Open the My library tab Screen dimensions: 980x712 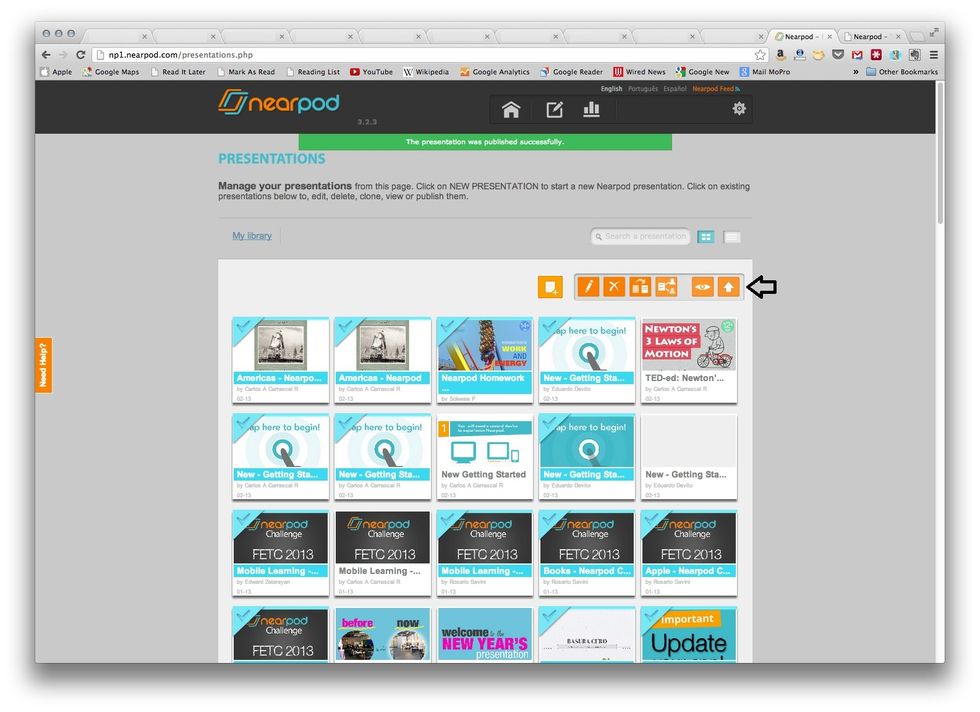pos(252,236)
